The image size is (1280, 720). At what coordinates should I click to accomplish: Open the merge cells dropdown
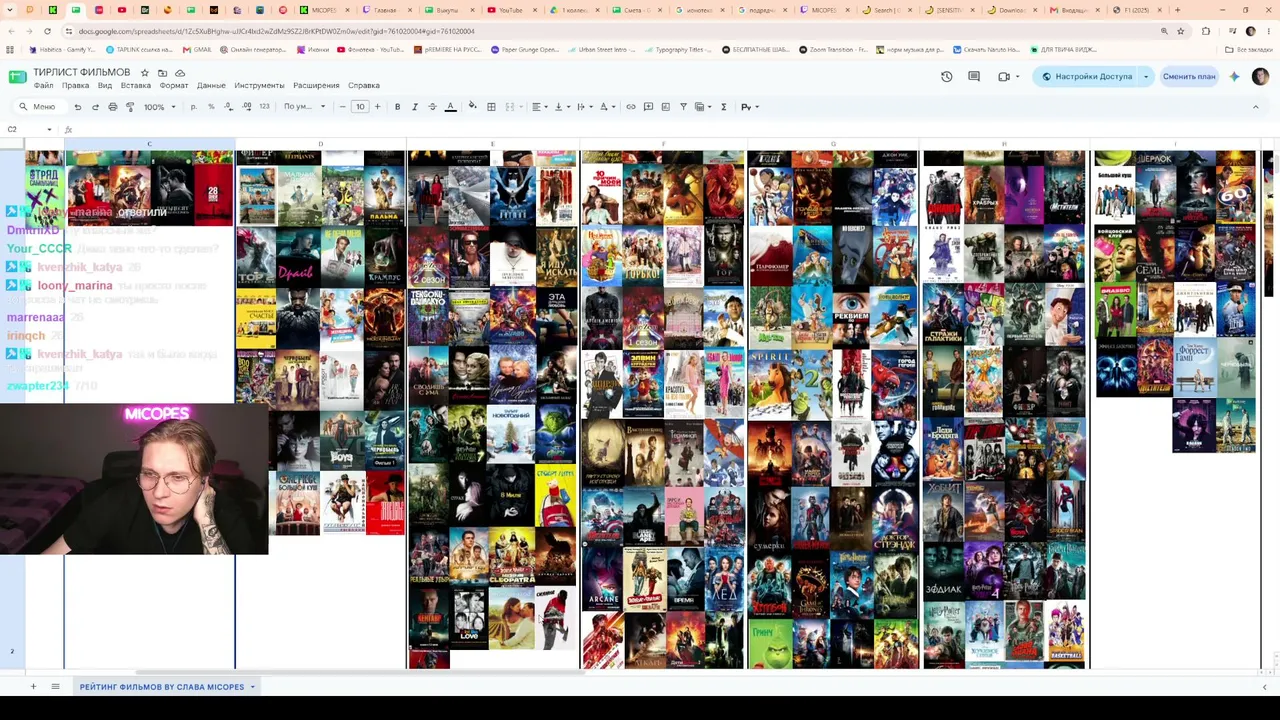(x=512, y=107)
